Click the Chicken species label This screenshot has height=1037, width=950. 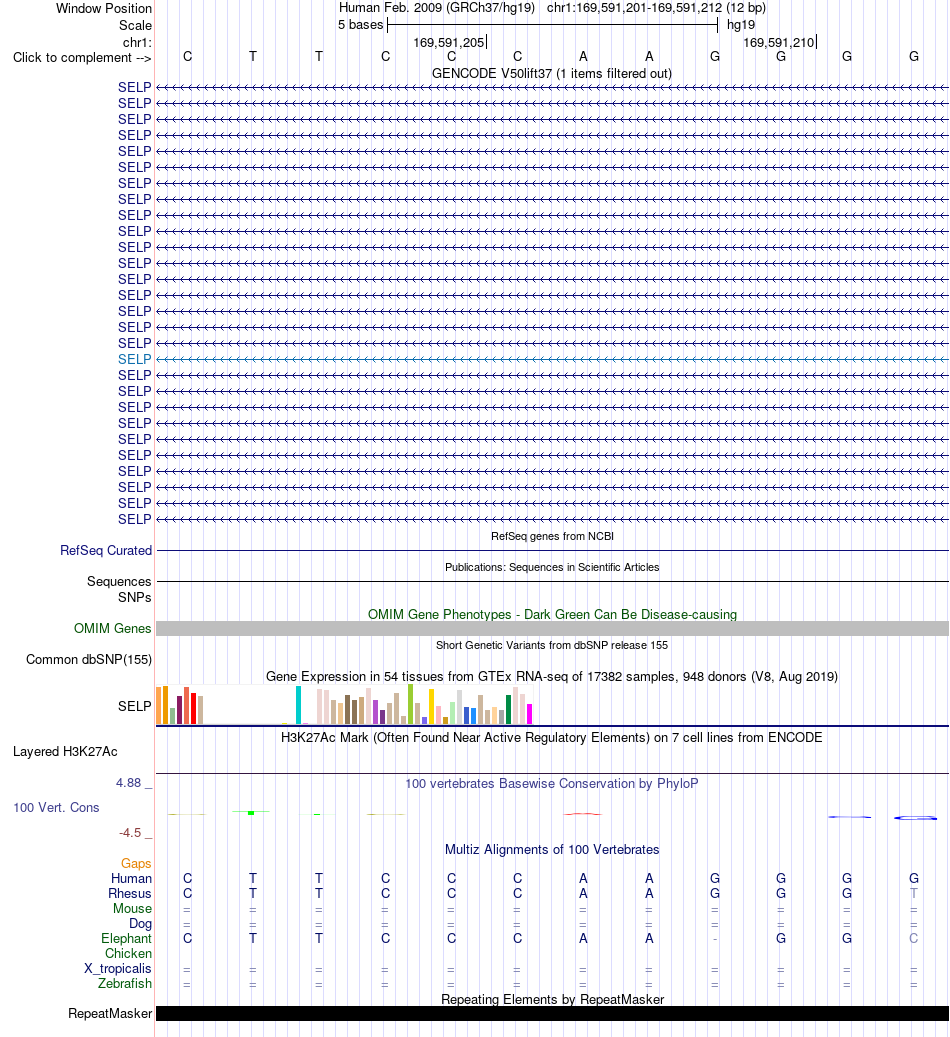(128, 954)
